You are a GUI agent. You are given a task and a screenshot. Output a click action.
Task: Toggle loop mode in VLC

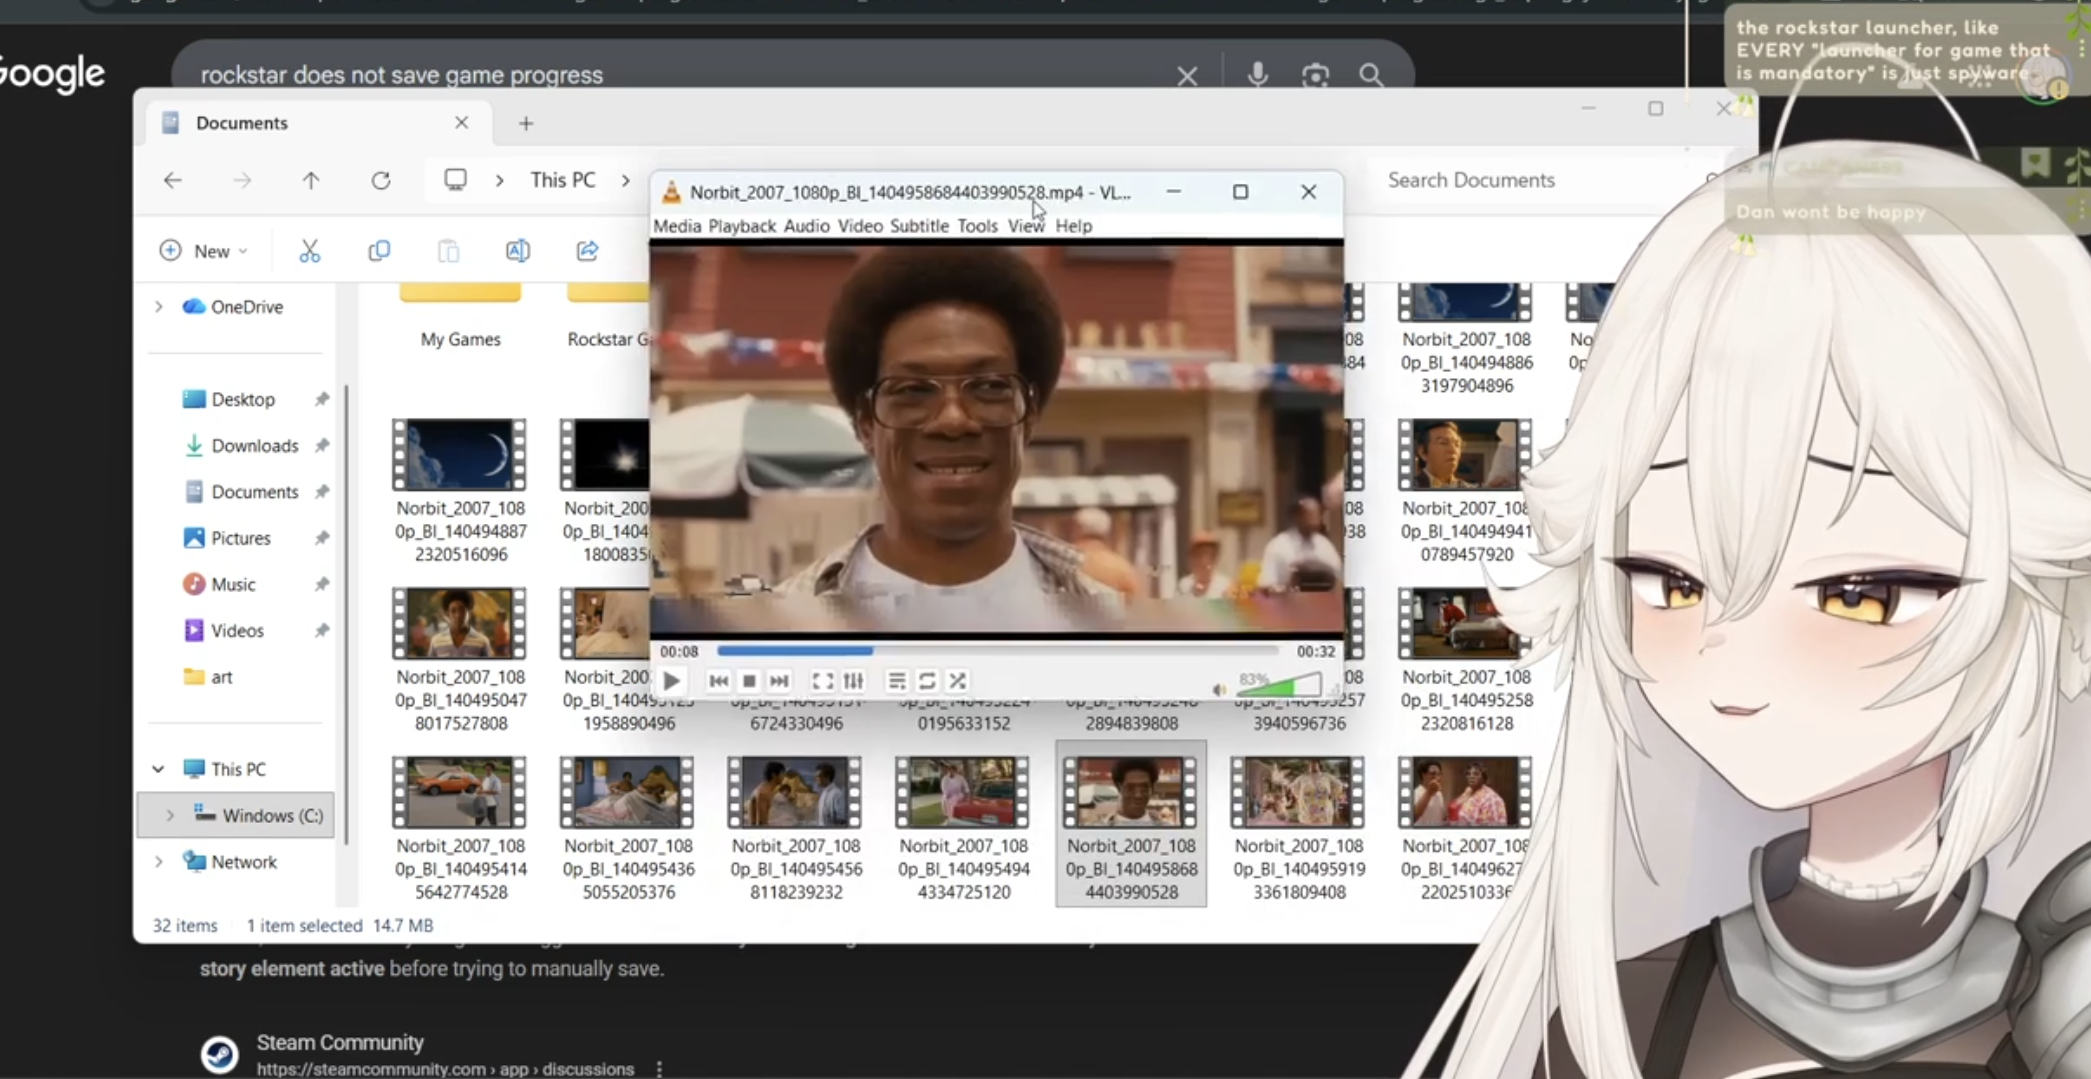click(927, 681)
